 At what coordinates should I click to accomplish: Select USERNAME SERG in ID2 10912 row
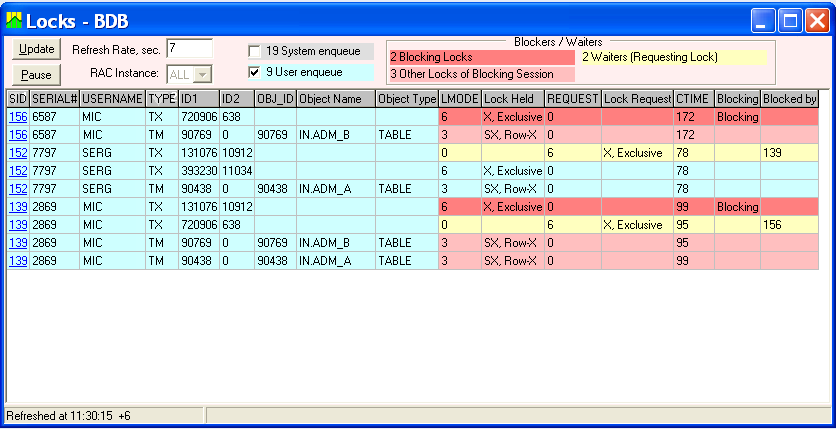coord(112,153)
